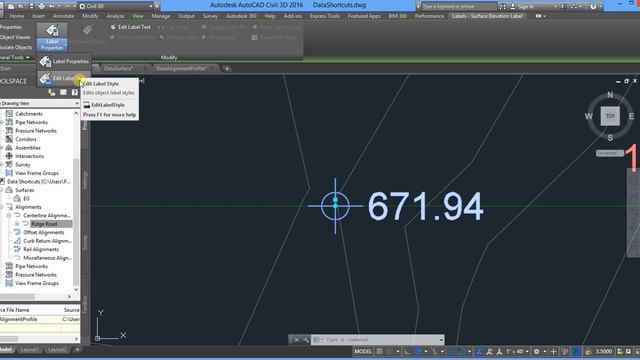Viewport: 640px width, 360px height.
Task: Click the Intersections icon in the tree
Action: 9,156
